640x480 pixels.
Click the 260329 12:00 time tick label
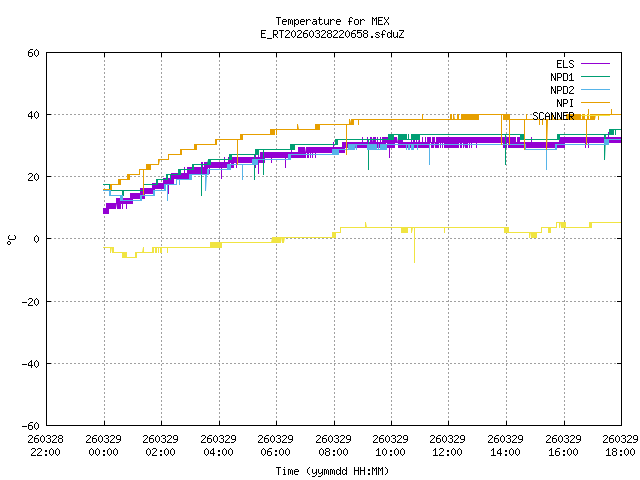[x=448, y=445]
